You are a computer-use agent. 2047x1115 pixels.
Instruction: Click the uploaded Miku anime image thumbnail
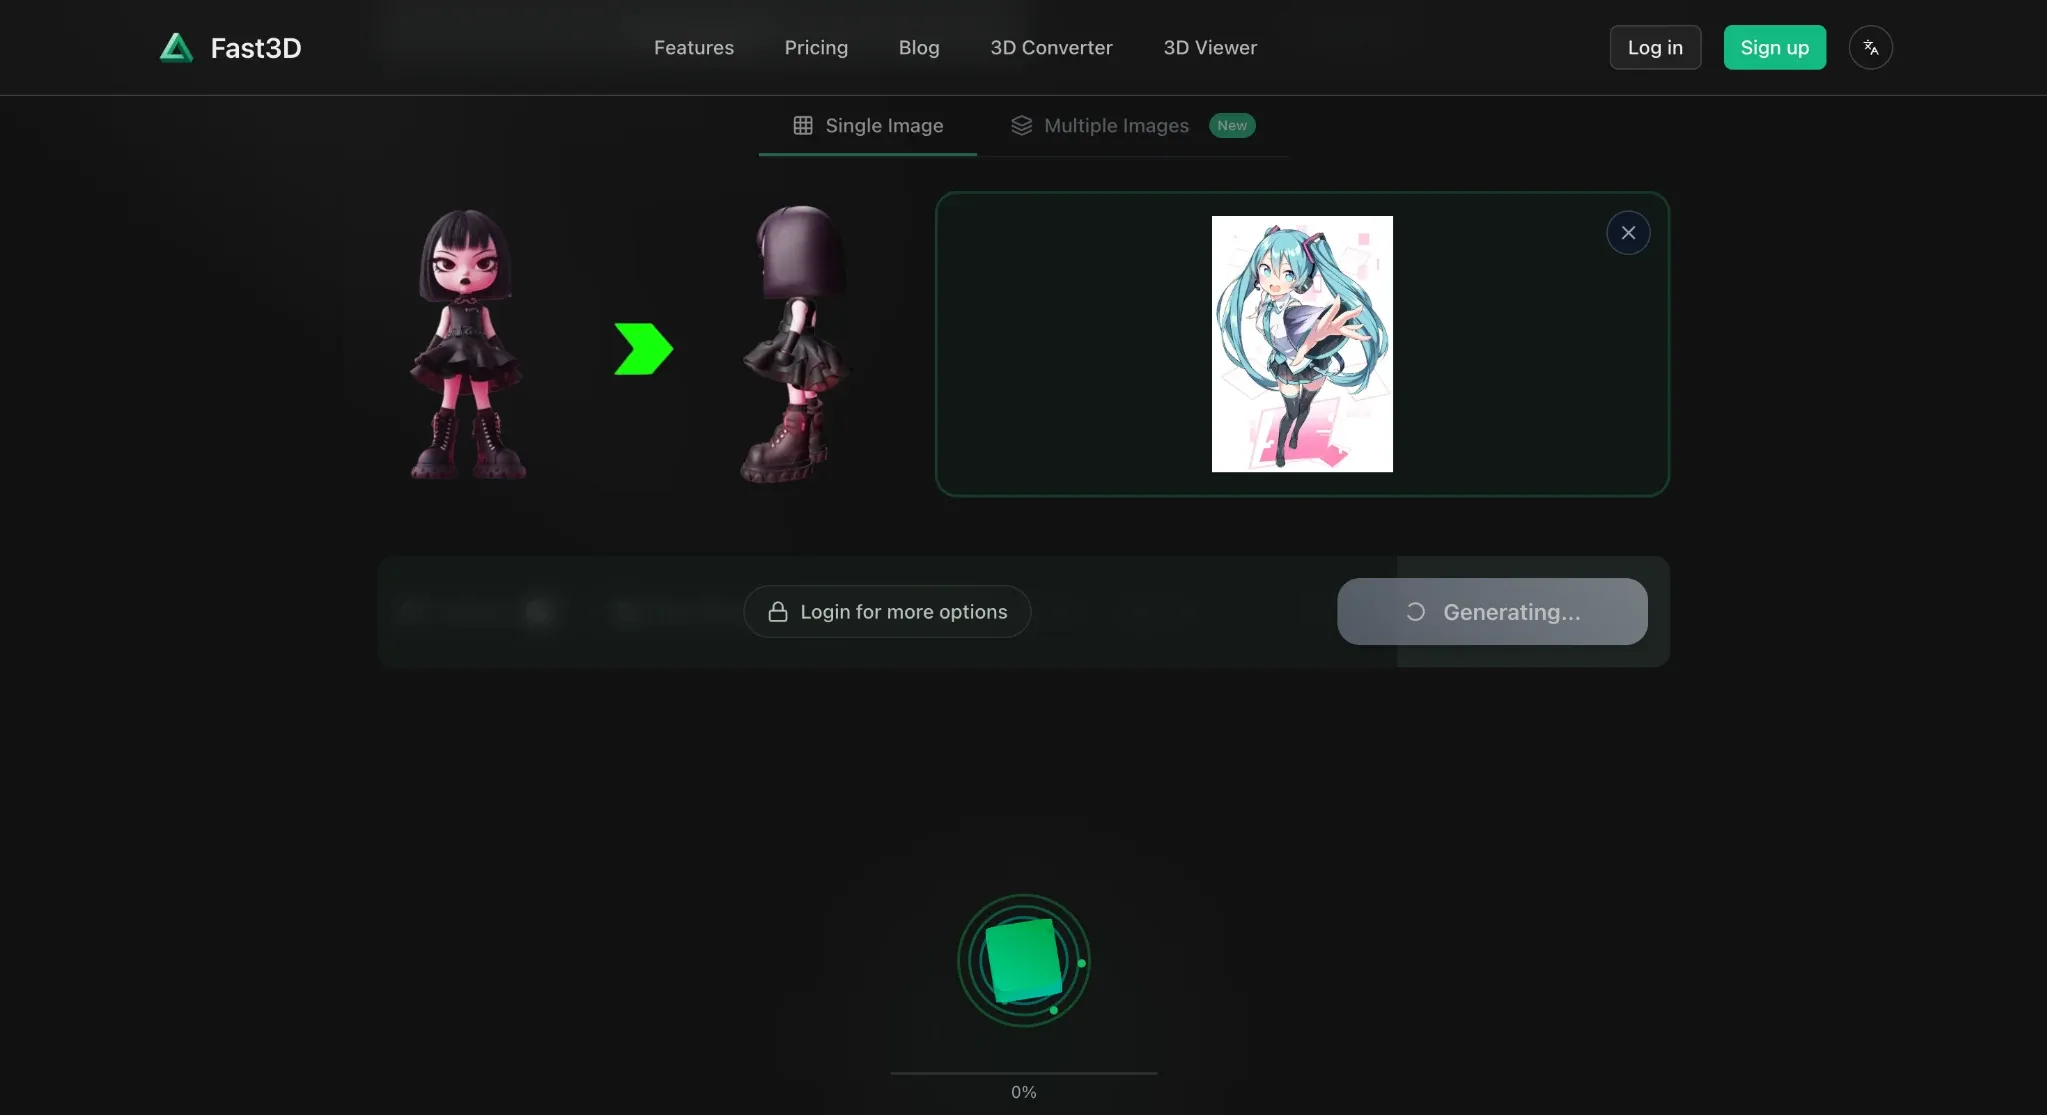[1302, 344]
